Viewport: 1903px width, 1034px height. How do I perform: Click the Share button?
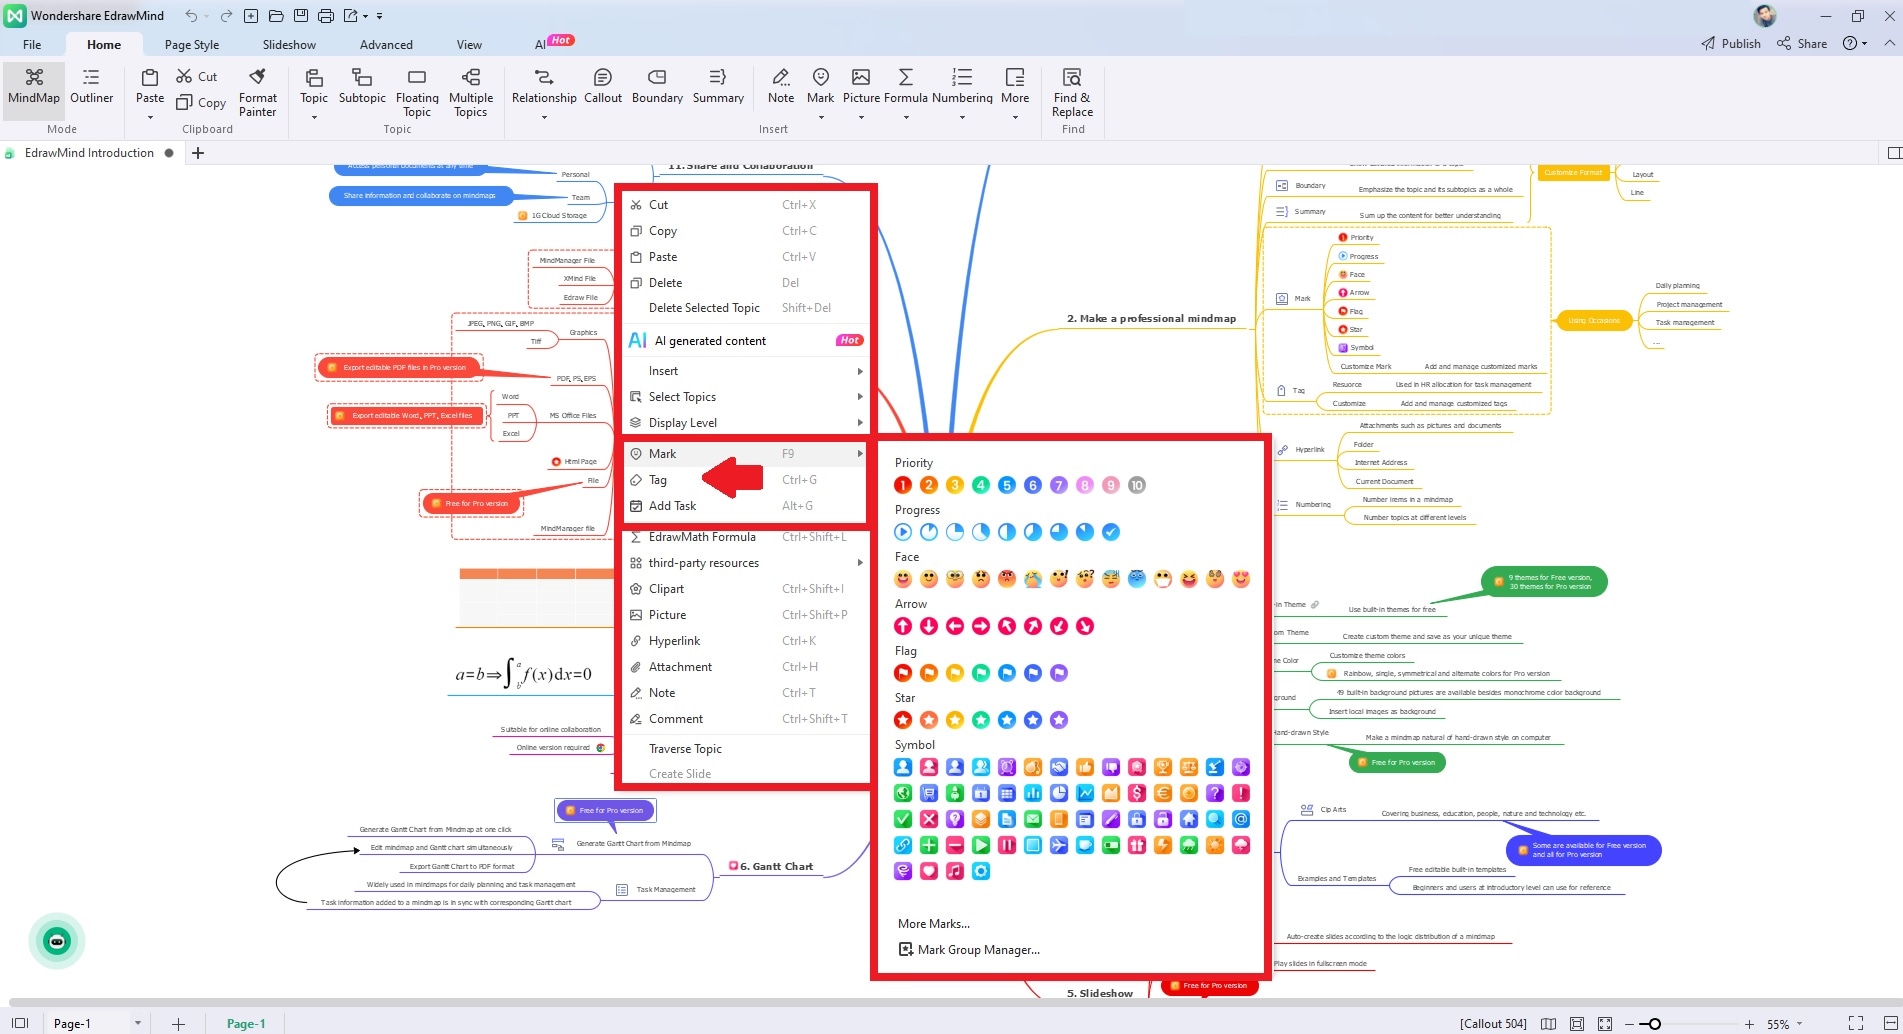[1802, 43]
